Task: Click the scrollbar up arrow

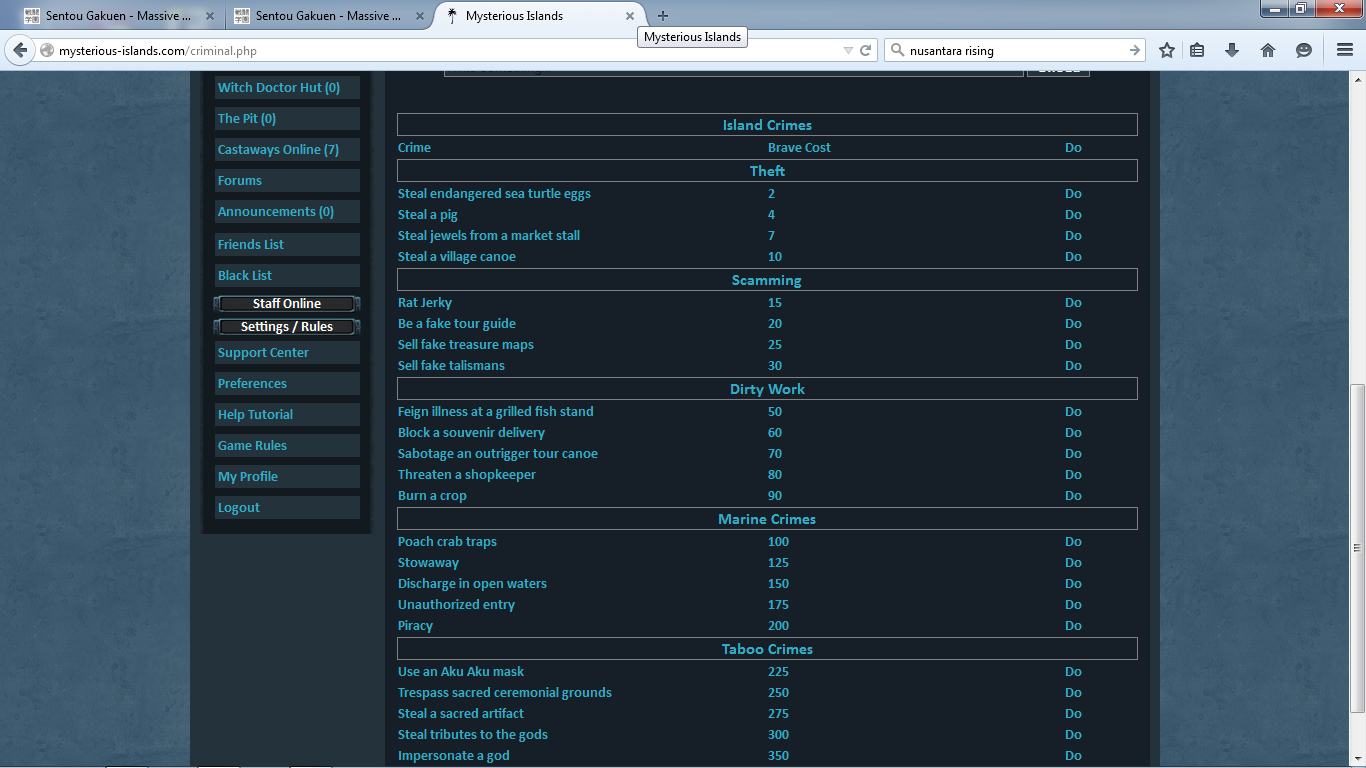Action: (x=1357, y=80)
